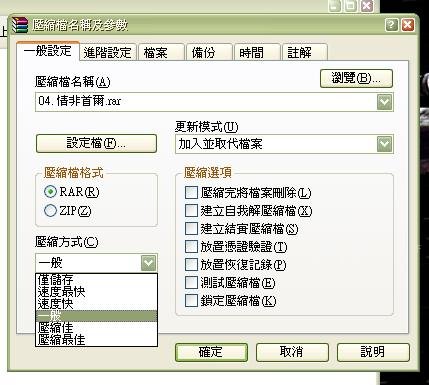Close the archive name dialog

tap(408, 25)
